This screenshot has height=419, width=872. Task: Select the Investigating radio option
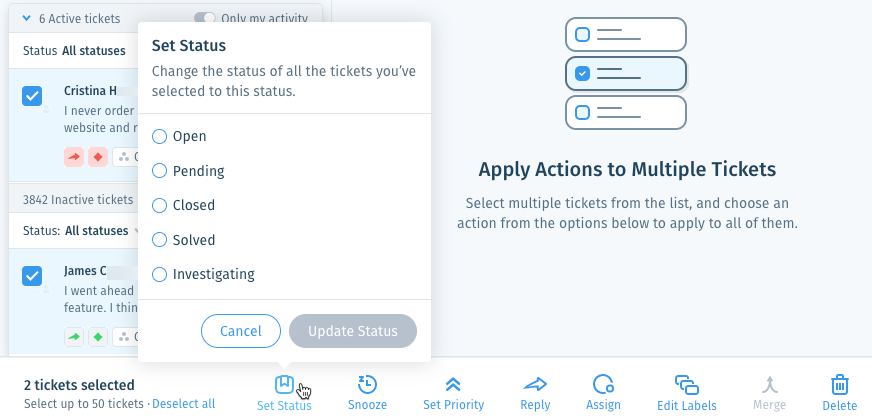(x=160, y=274)
